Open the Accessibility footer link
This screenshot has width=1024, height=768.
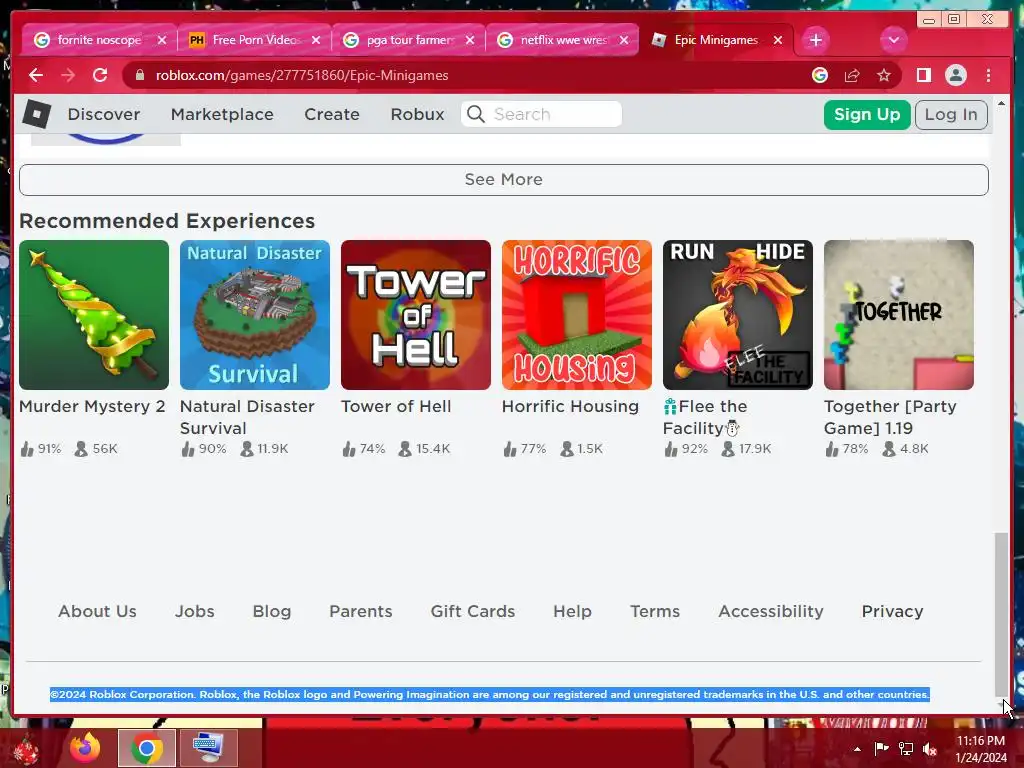771,611
